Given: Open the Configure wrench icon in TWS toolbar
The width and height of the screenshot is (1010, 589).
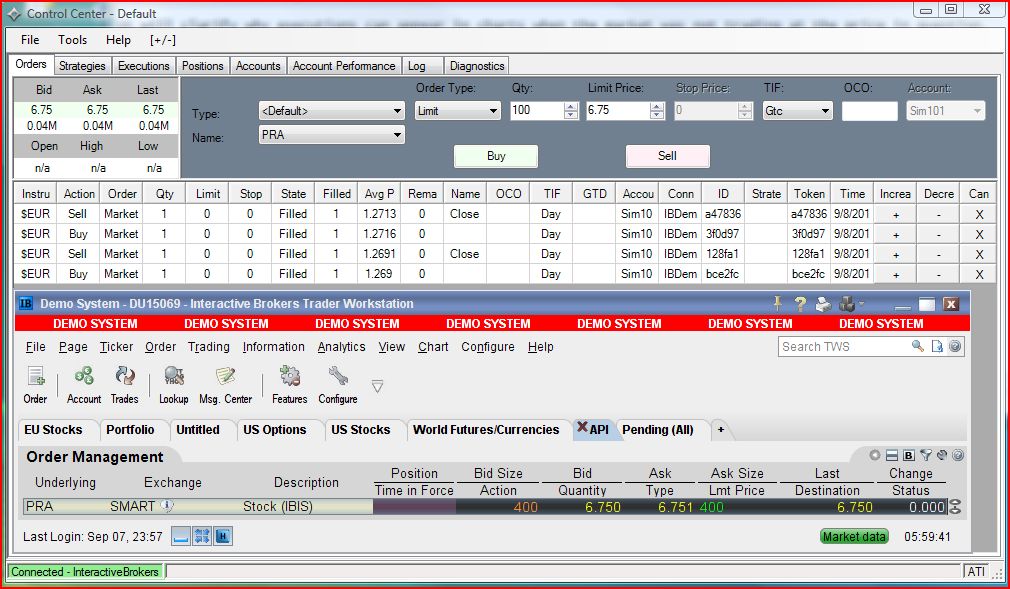Looking at the screenshot, I should pos(338,376).
